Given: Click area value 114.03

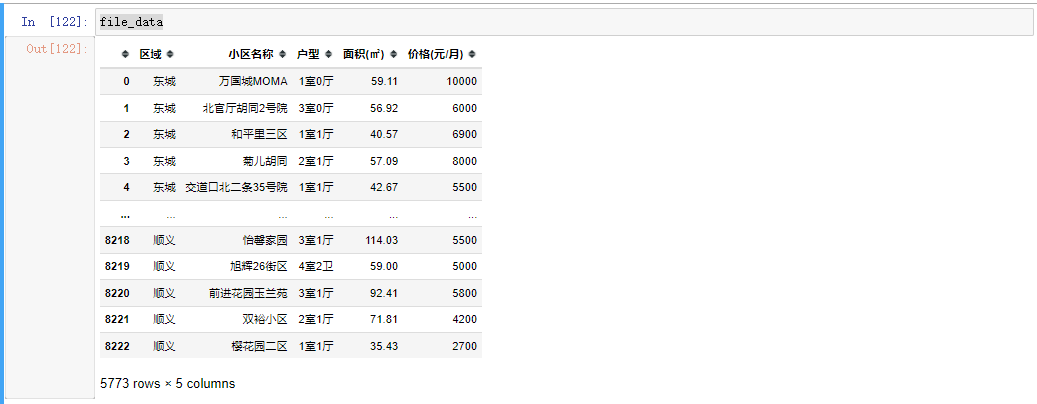Looking at the screenshot, I should (382, 240).
